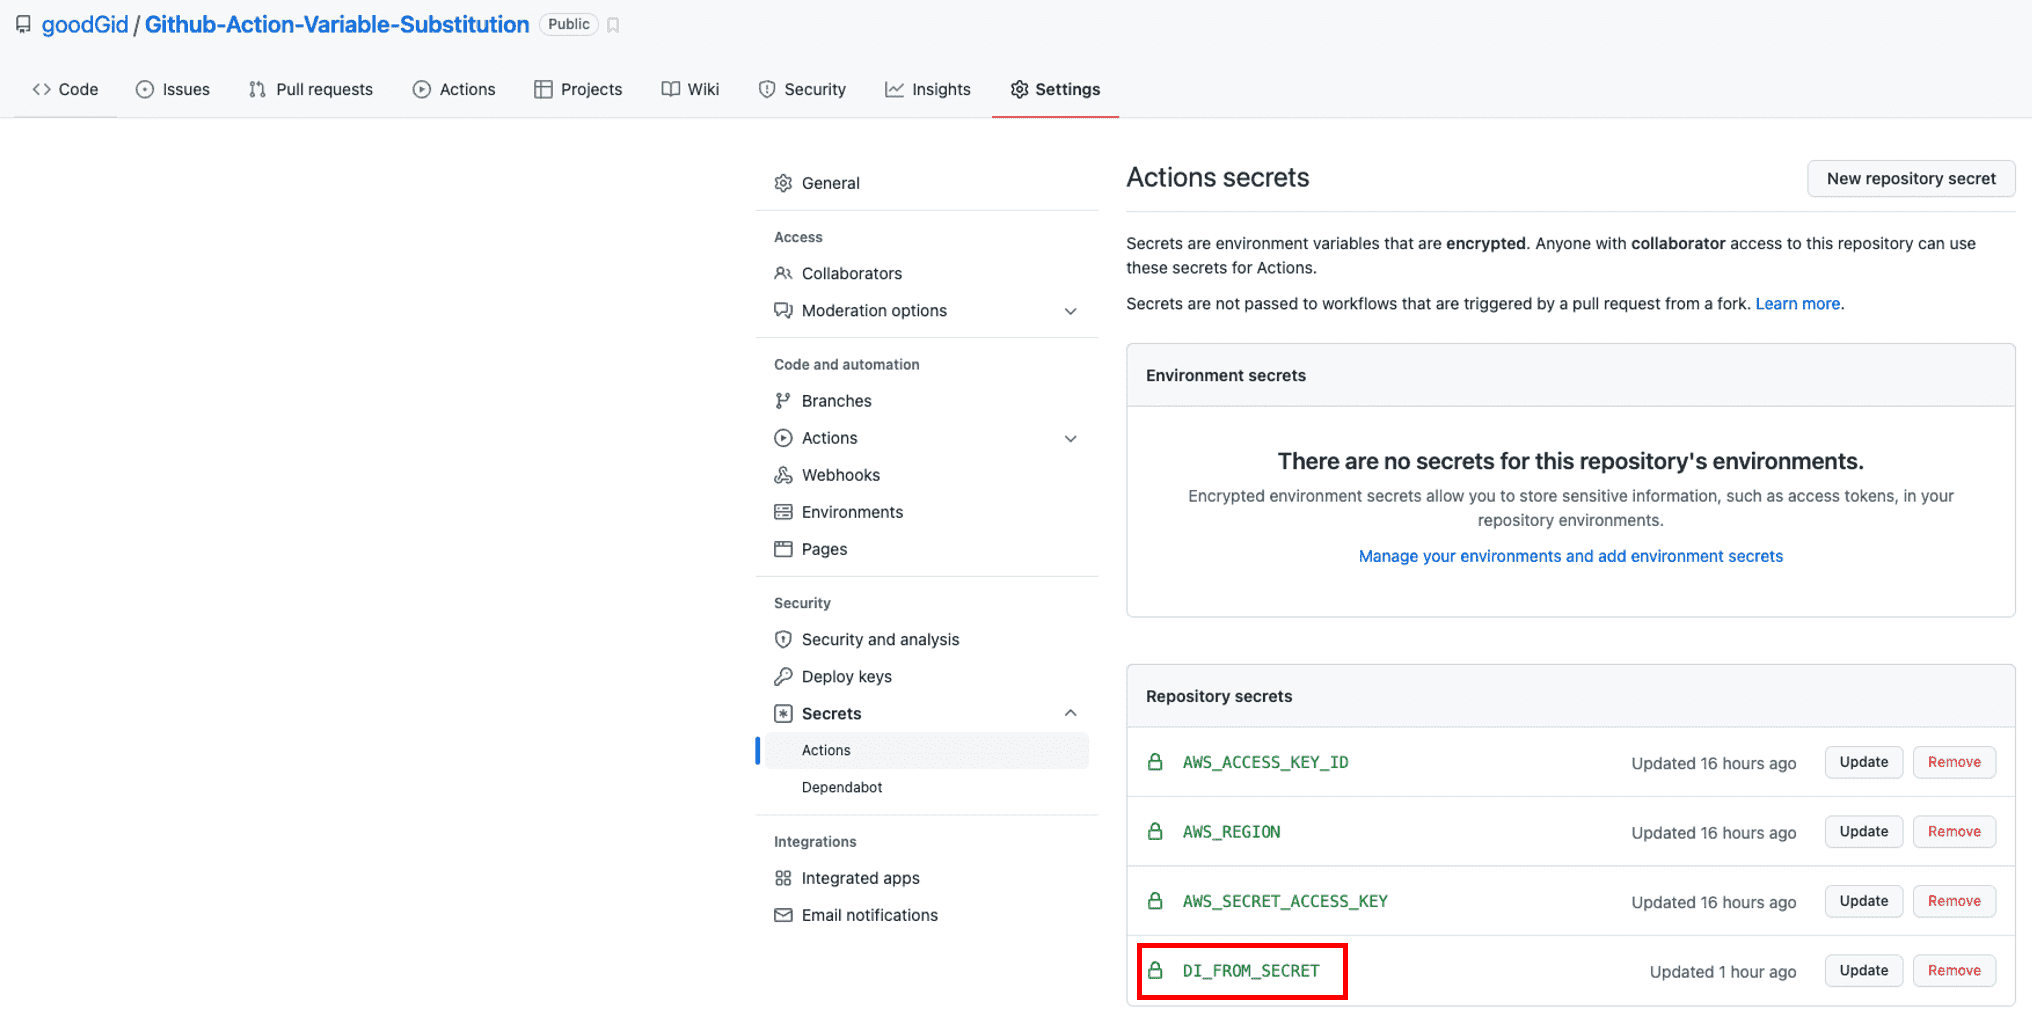This screenshot has width=2032, height=1023.
Task: Click the lock icon beside AWS_REGION
Action: coord(1155,831)
